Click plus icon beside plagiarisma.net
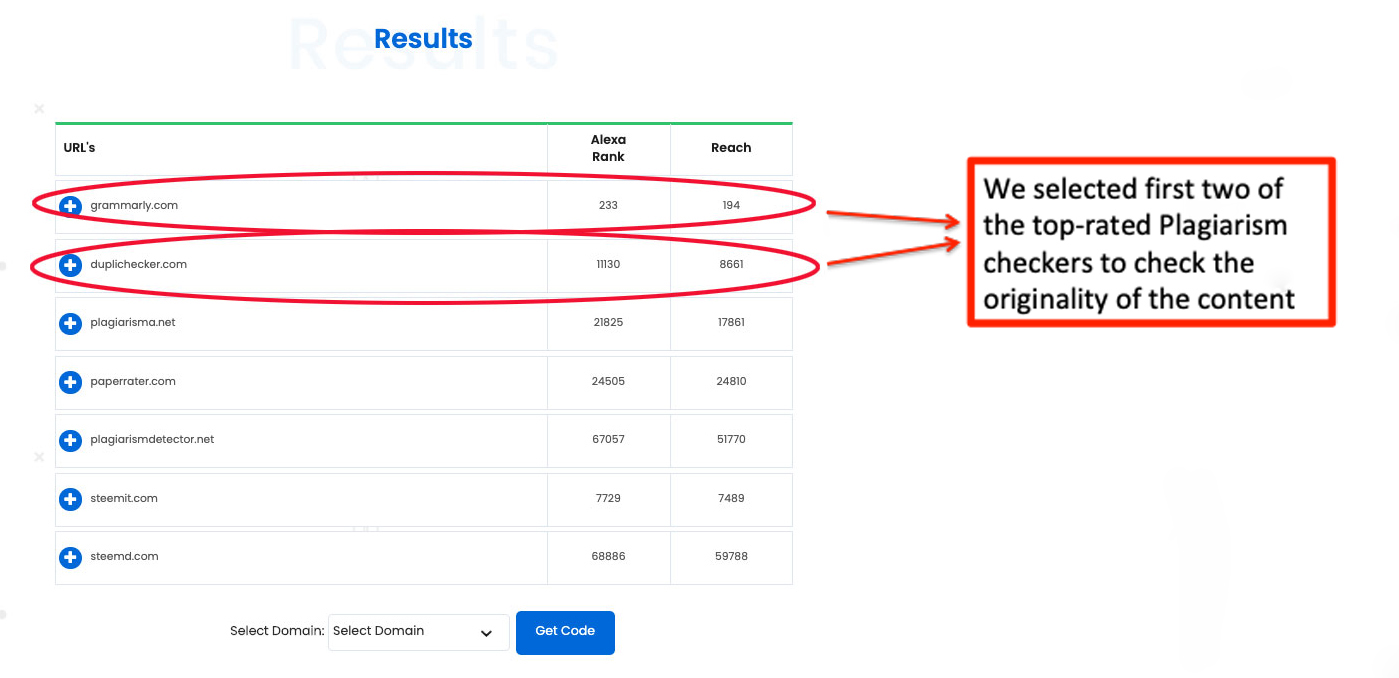The height and width of the screenshot is (678, 1399). pyautogui.click(x=70, y=323)
